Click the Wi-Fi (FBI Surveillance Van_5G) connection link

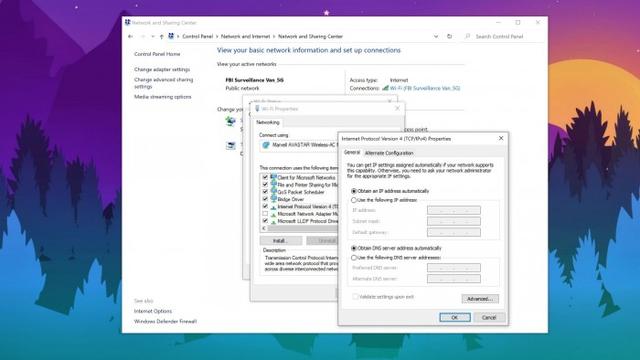425,88
